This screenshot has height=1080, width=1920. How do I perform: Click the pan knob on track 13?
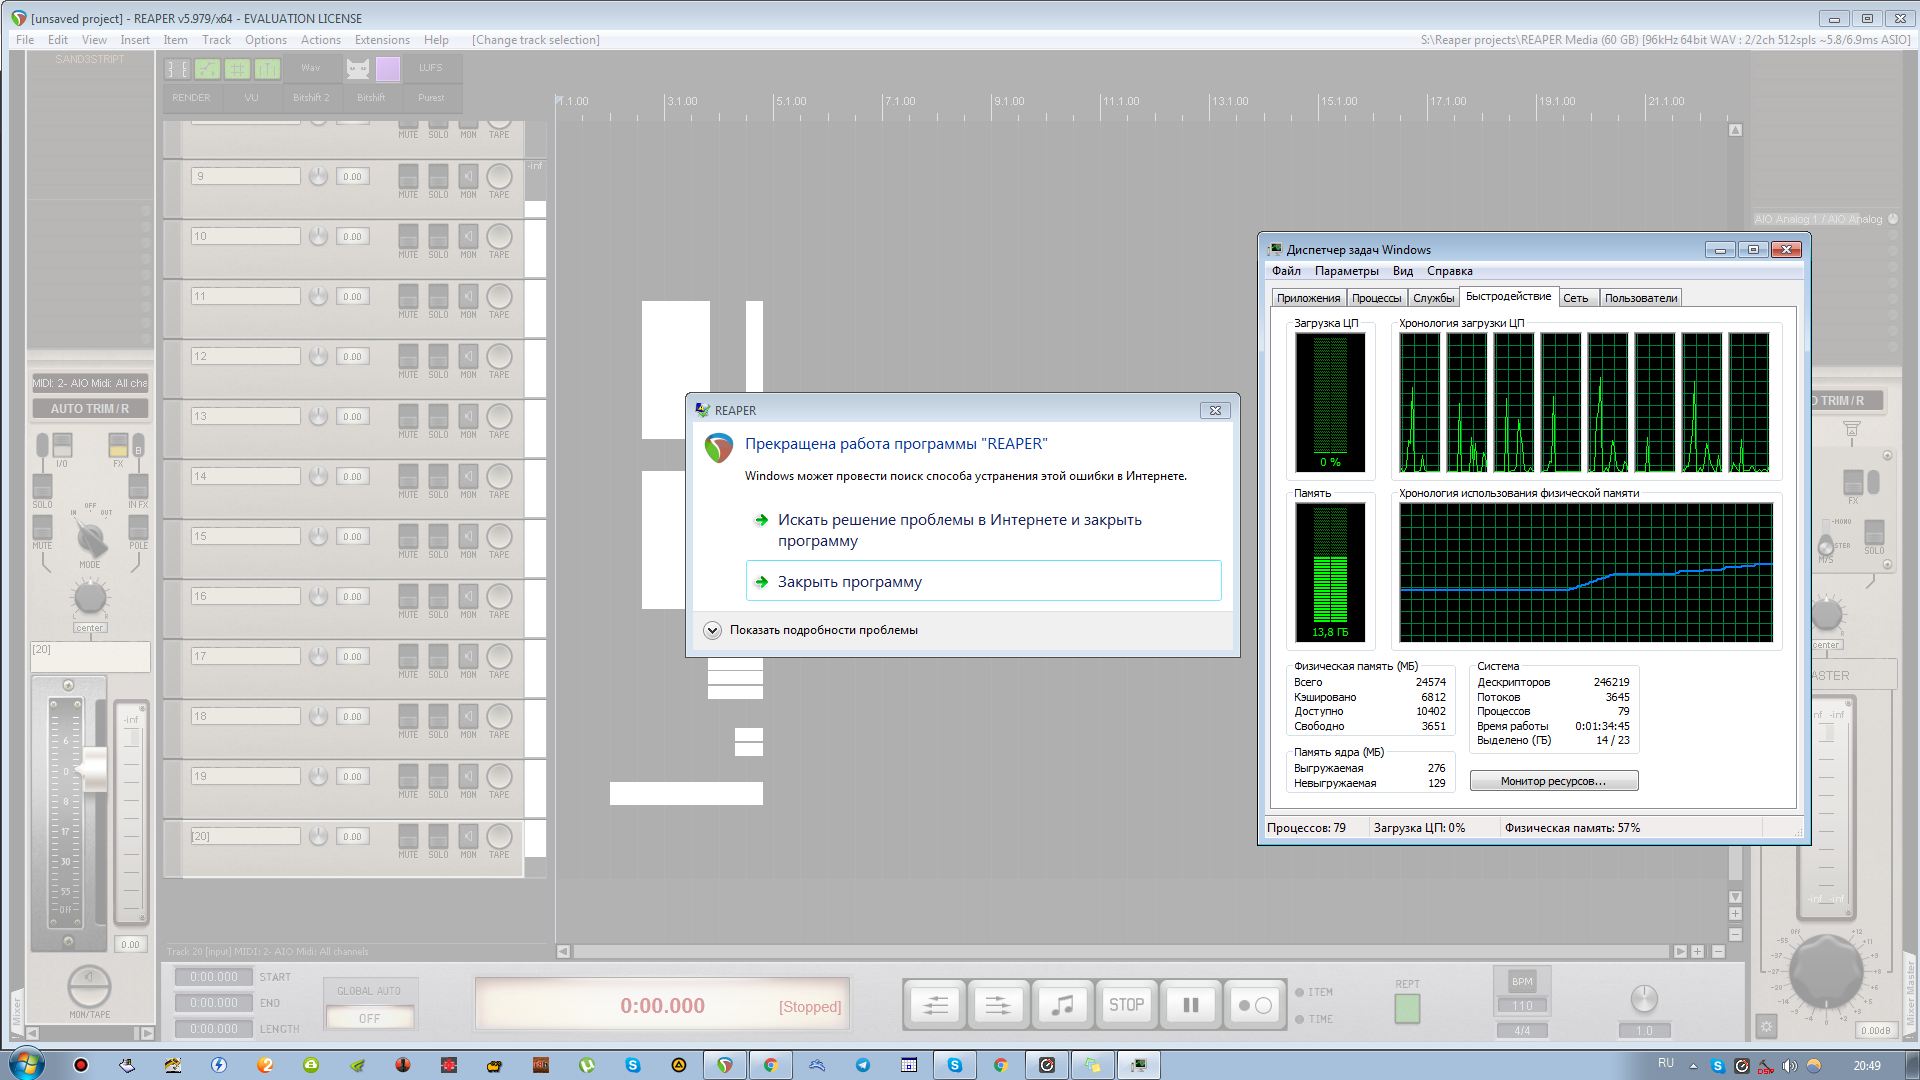[x=318, y=417]
